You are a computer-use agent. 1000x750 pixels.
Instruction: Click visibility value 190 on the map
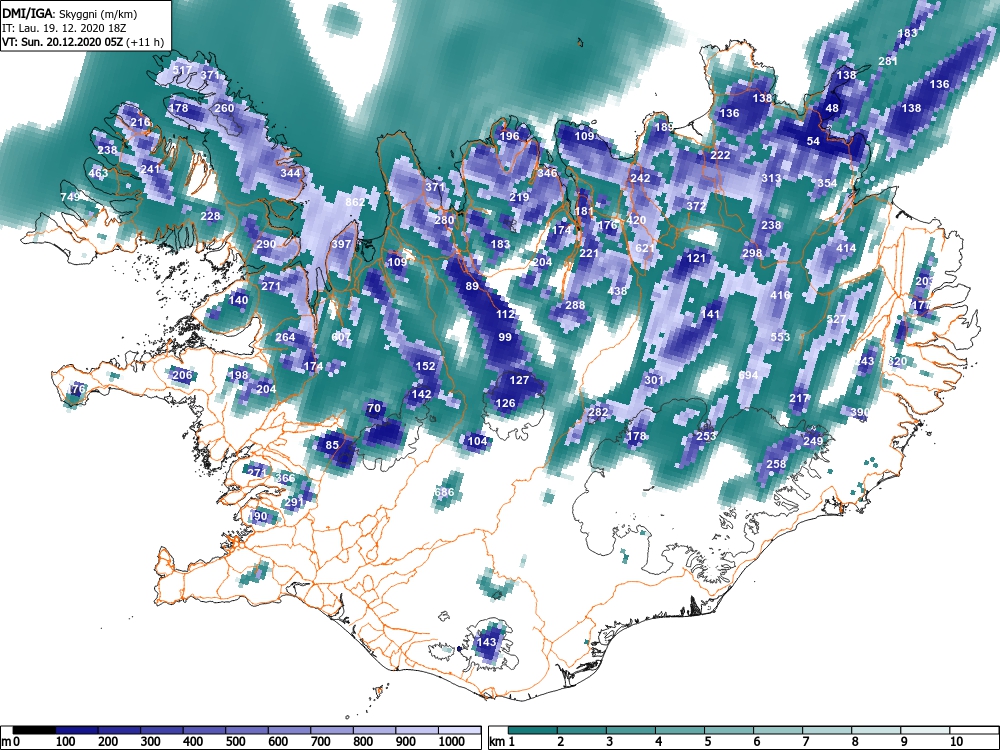(x=258, y=516)
